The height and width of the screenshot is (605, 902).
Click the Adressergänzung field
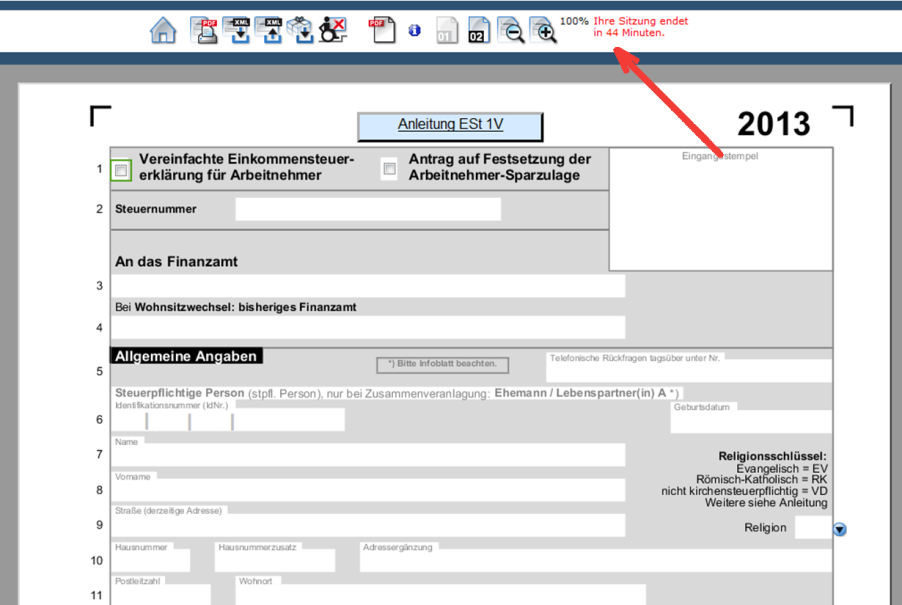coord(596,561)
